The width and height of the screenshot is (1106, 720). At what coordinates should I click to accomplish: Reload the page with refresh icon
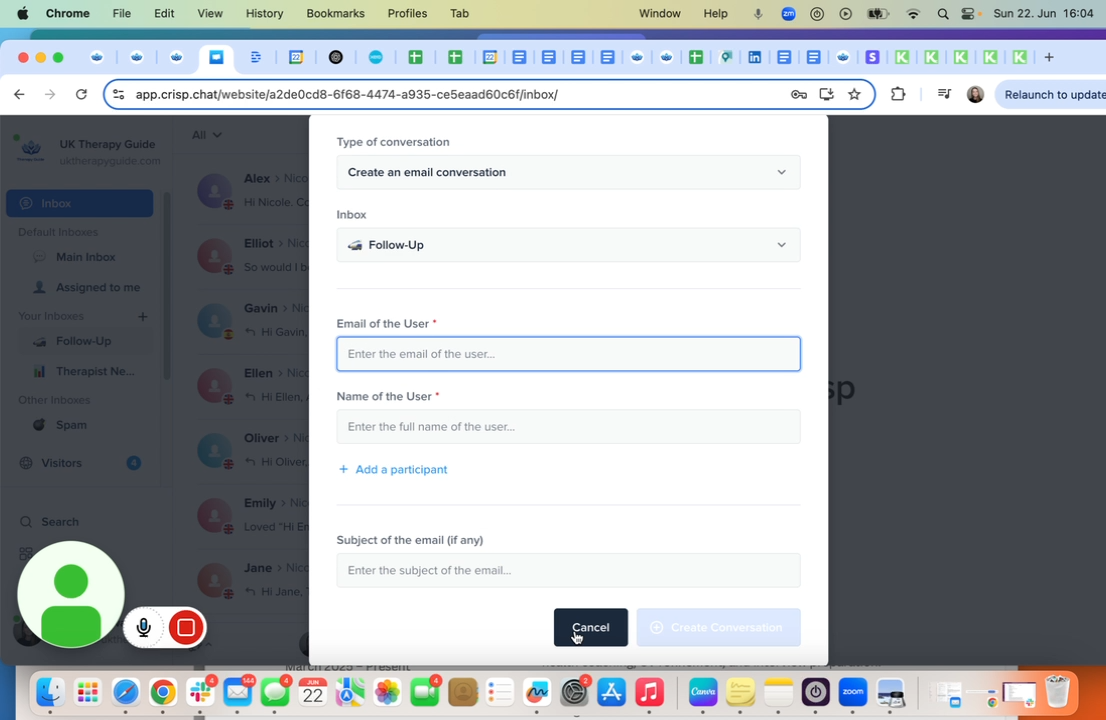coord(81,94)
